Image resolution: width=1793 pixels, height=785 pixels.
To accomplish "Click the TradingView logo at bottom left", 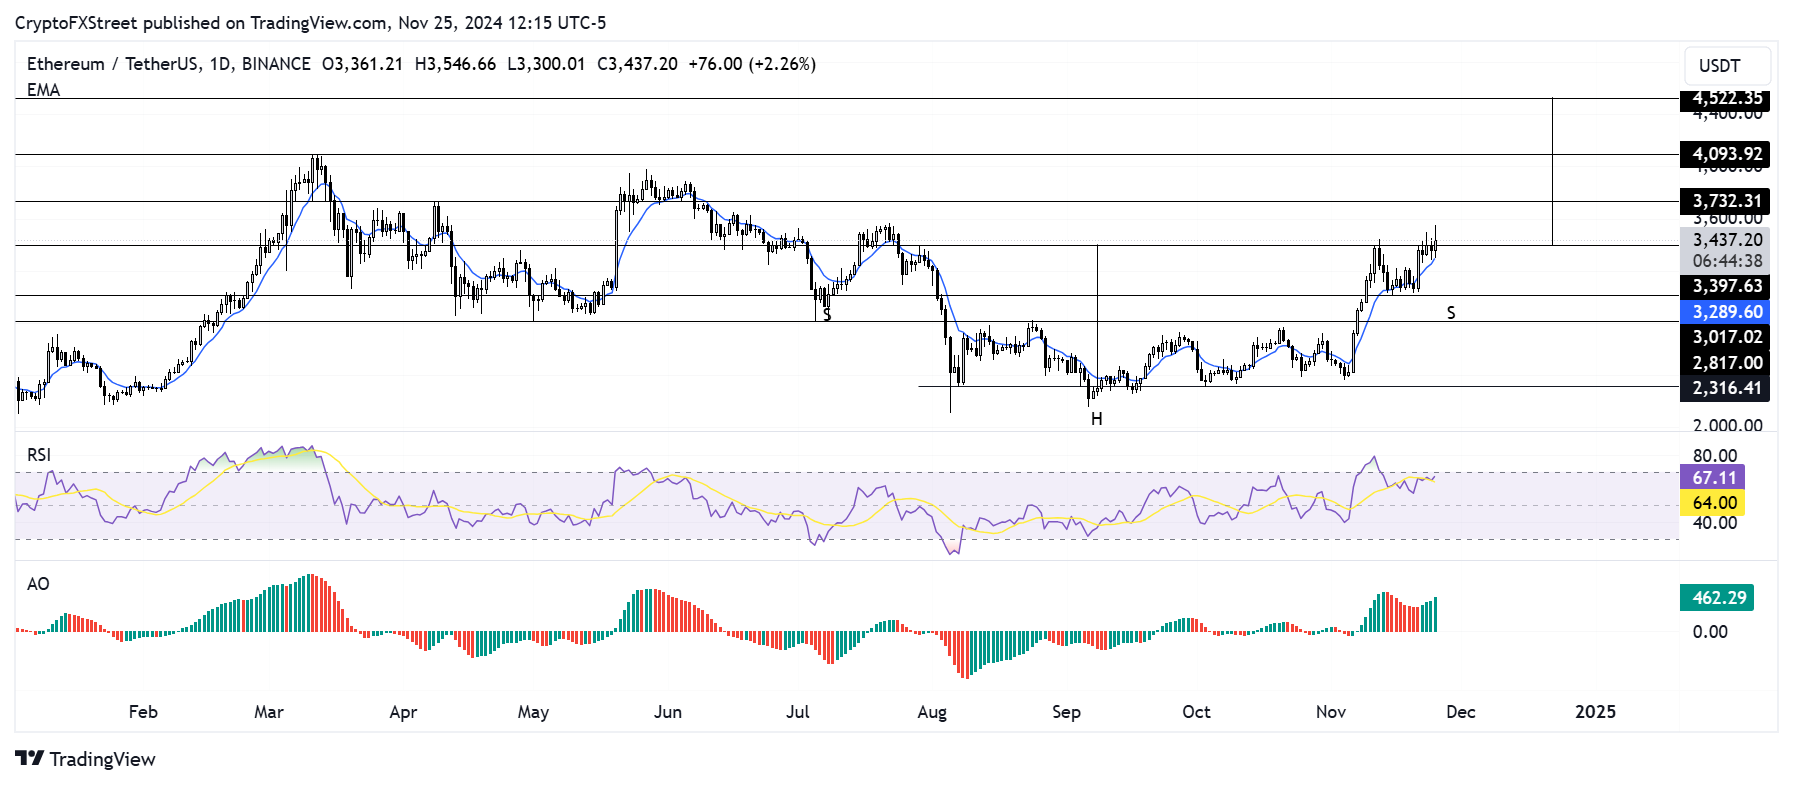I will (x=86, y=759).
